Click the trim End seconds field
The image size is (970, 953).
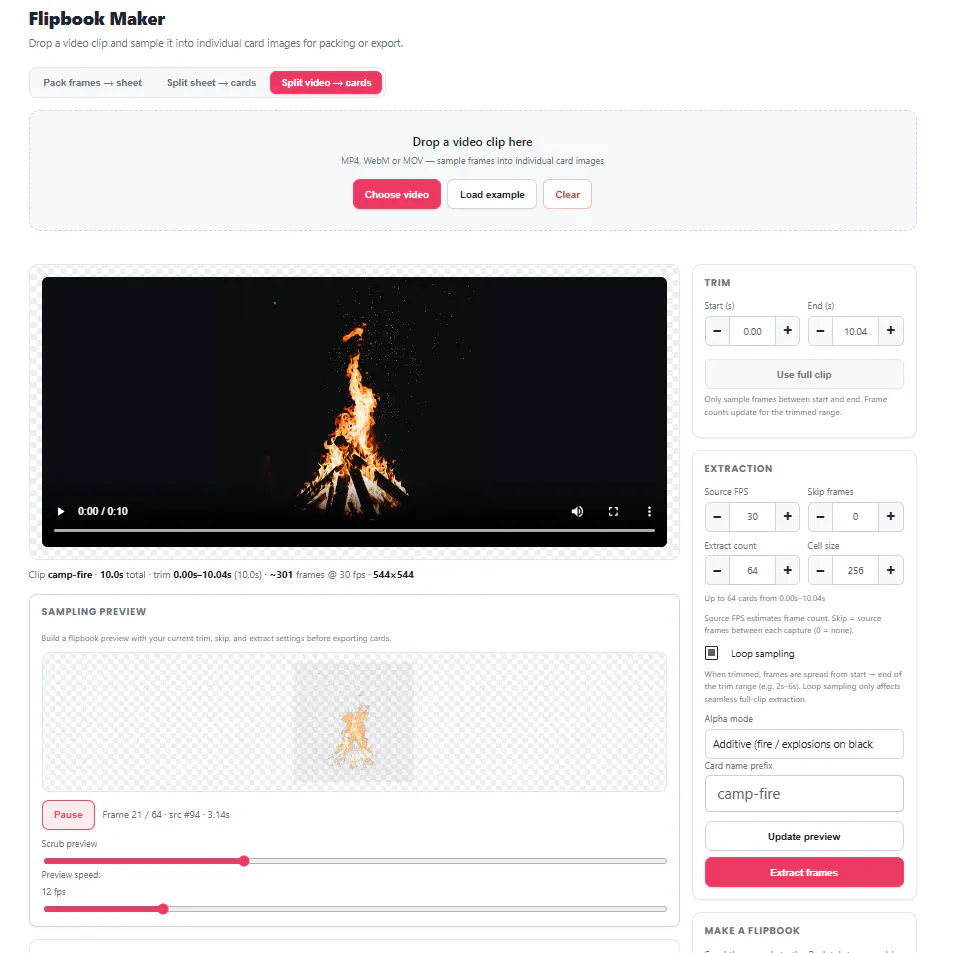pyautogui.click(x=856, y=331)
